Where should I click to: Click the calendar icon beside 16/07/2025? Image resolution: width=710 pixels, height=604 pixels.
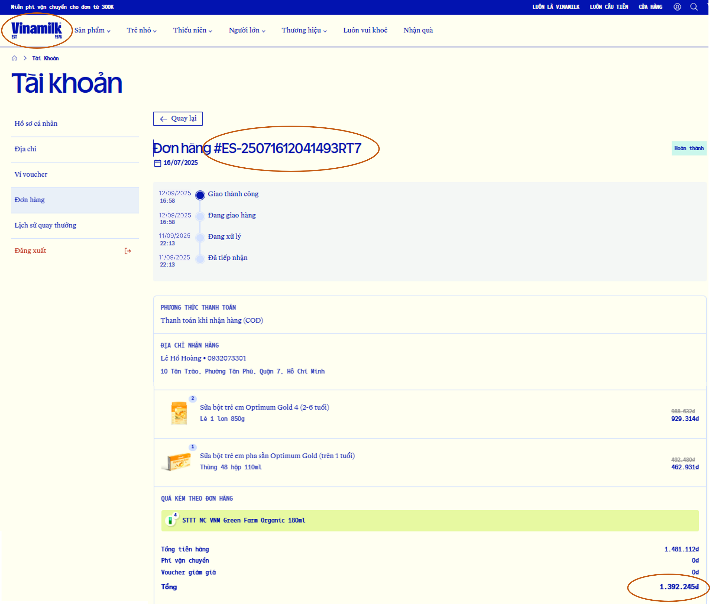coord(157,163)
